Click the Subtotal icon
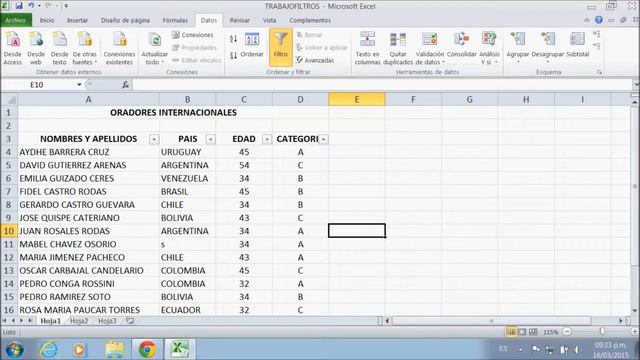Viewport: 640px width, 360px height. (x=578, y=40)
